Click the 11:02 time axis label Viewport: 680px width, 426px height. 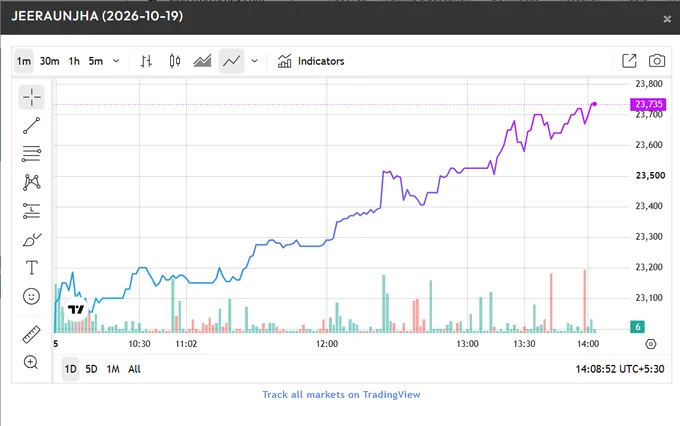tap(186, 344)
